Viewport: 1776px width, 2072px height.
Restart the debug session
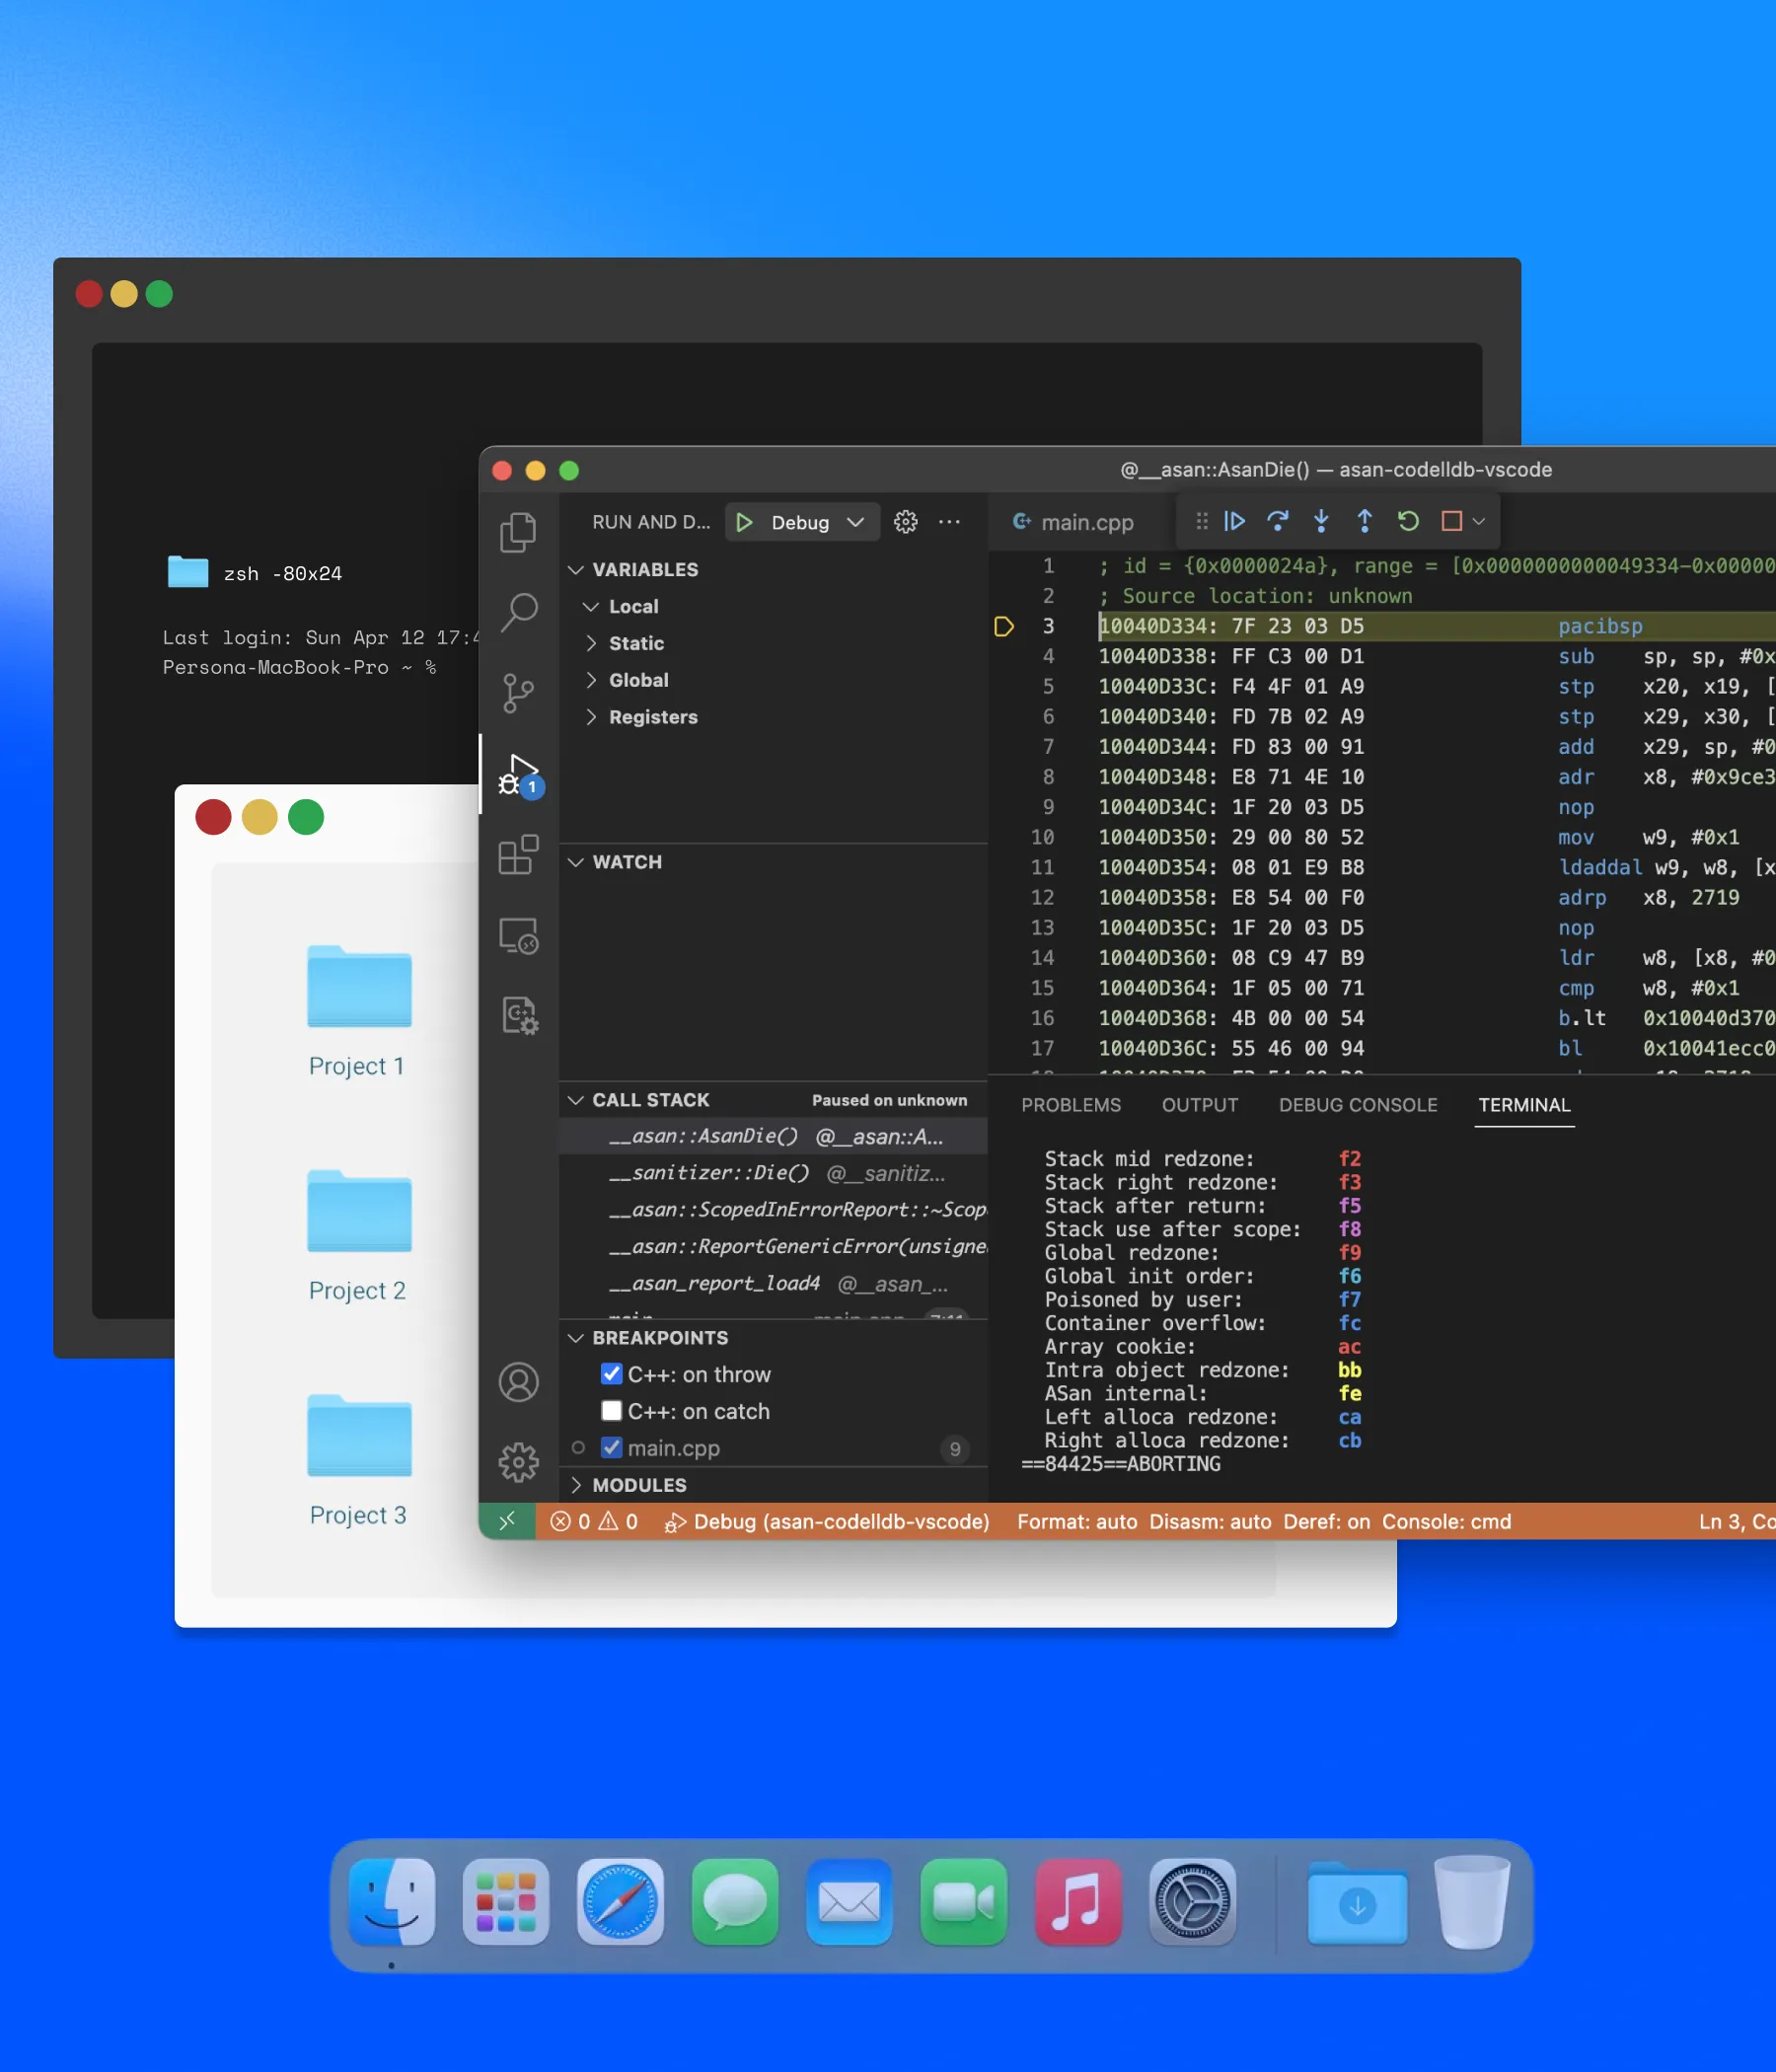pos(1408,521)
